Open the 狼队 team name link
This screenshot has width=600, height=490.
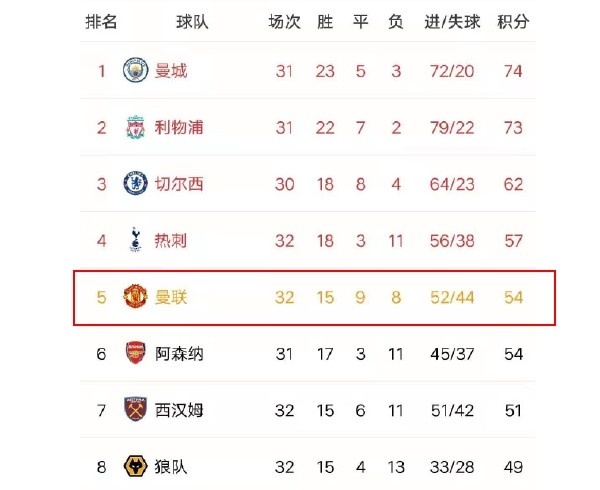(x=171, y=467)
